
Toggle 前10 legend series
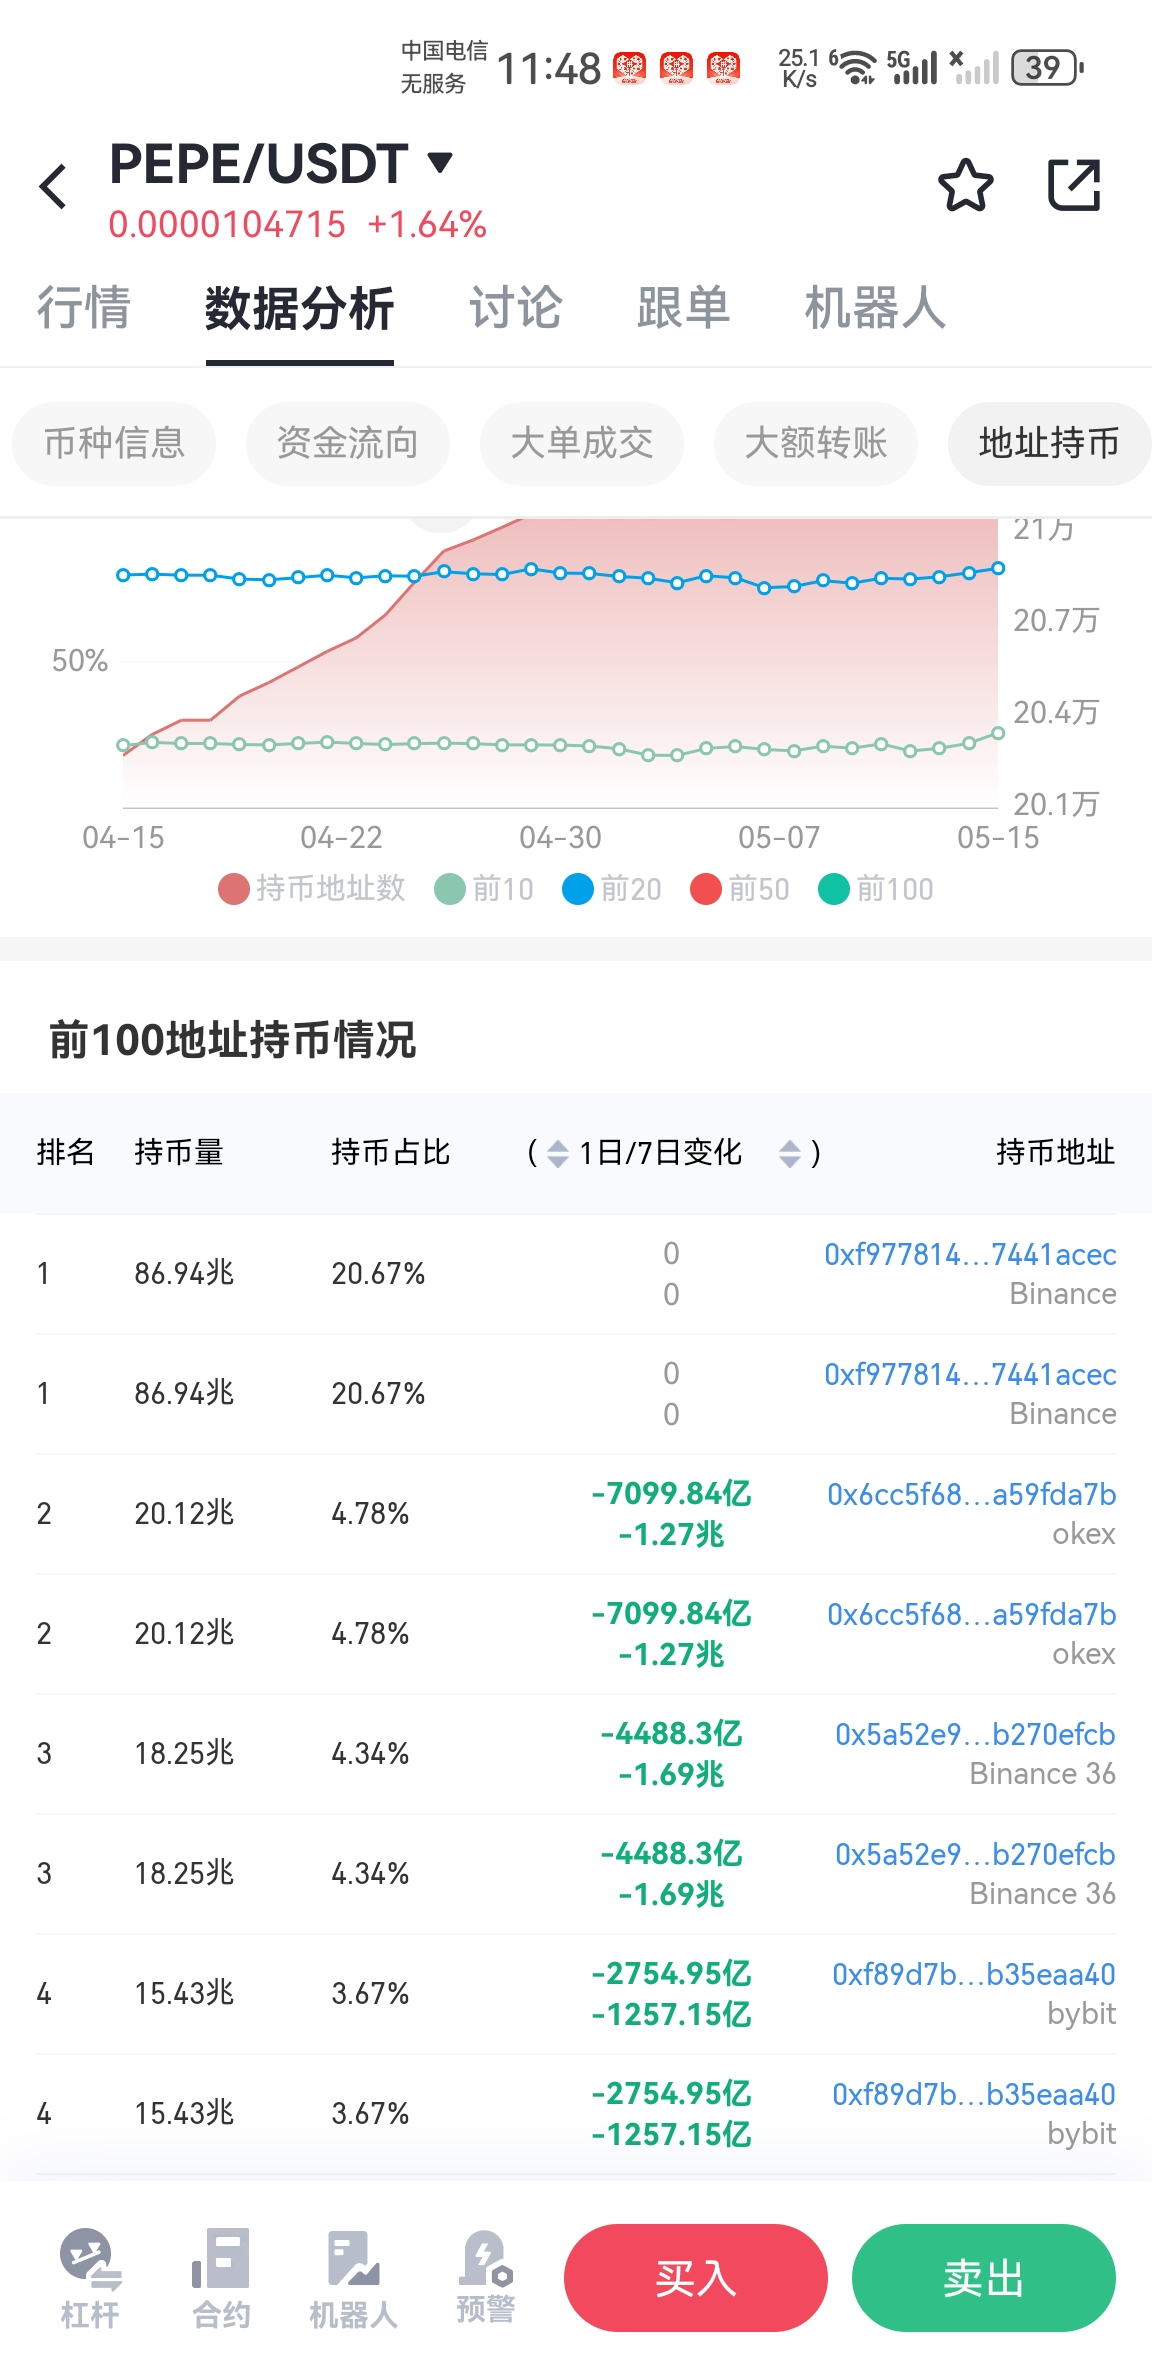[484, 888]
